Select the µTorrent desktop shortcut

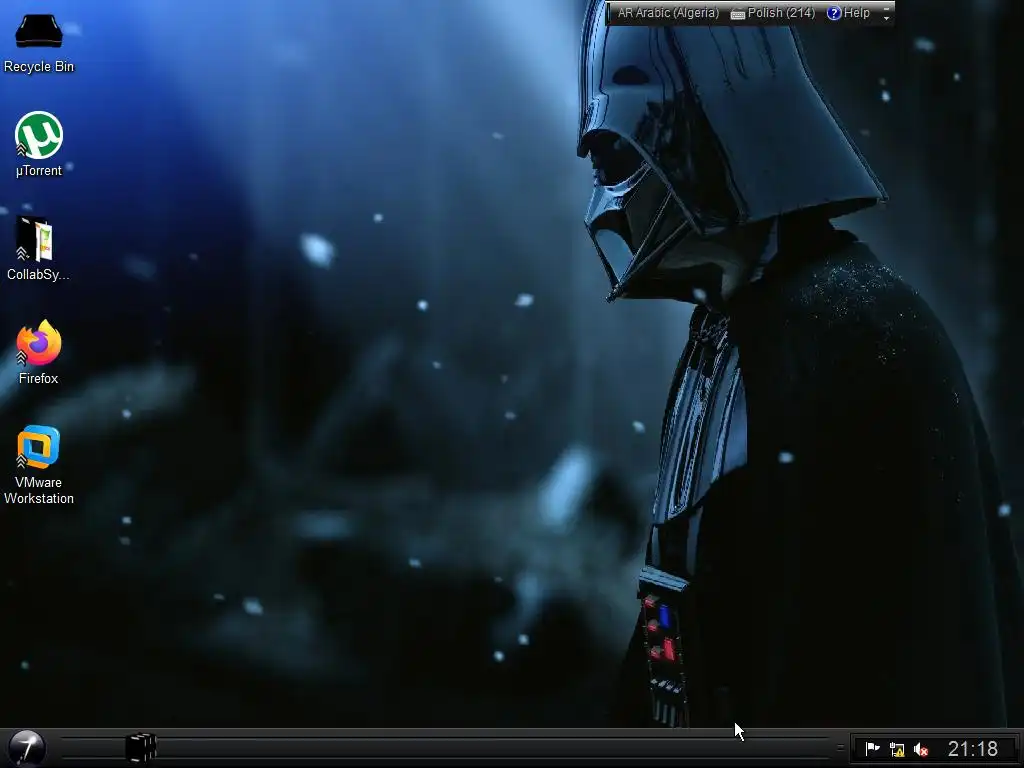pos(39,144)
